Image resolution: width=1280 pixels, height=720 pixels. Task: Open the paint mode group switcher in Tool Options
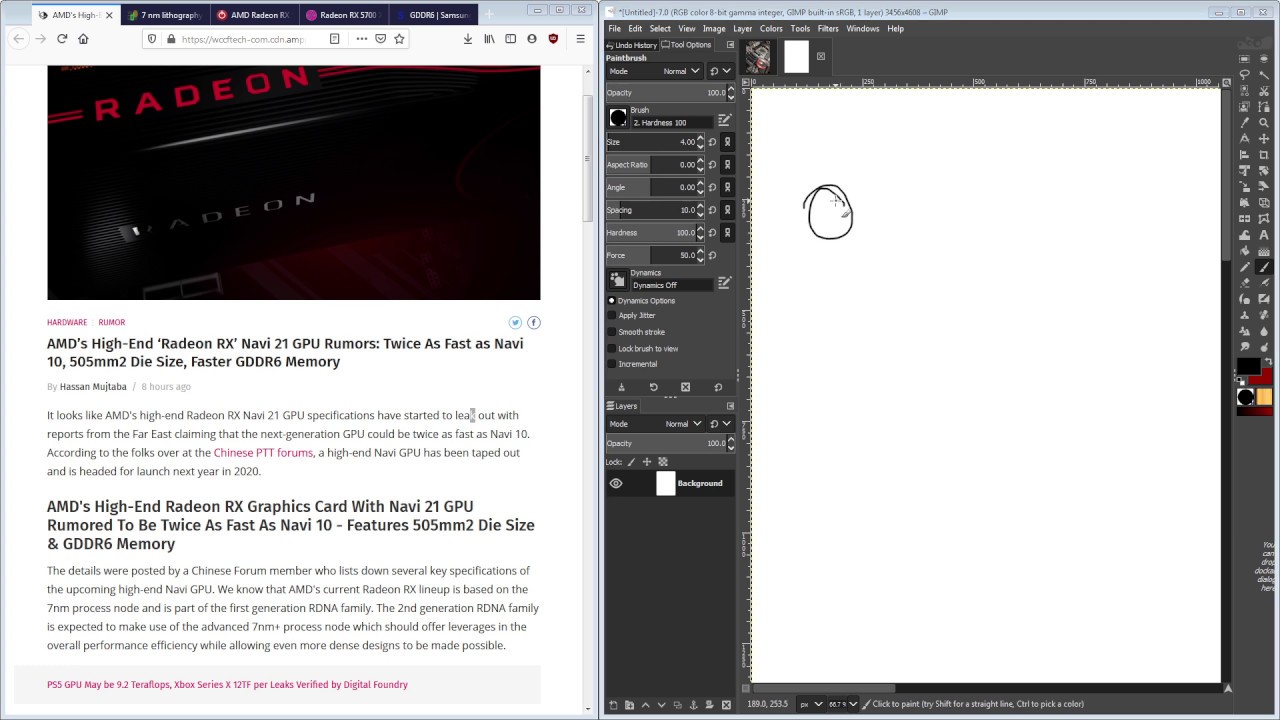point(720,72)
